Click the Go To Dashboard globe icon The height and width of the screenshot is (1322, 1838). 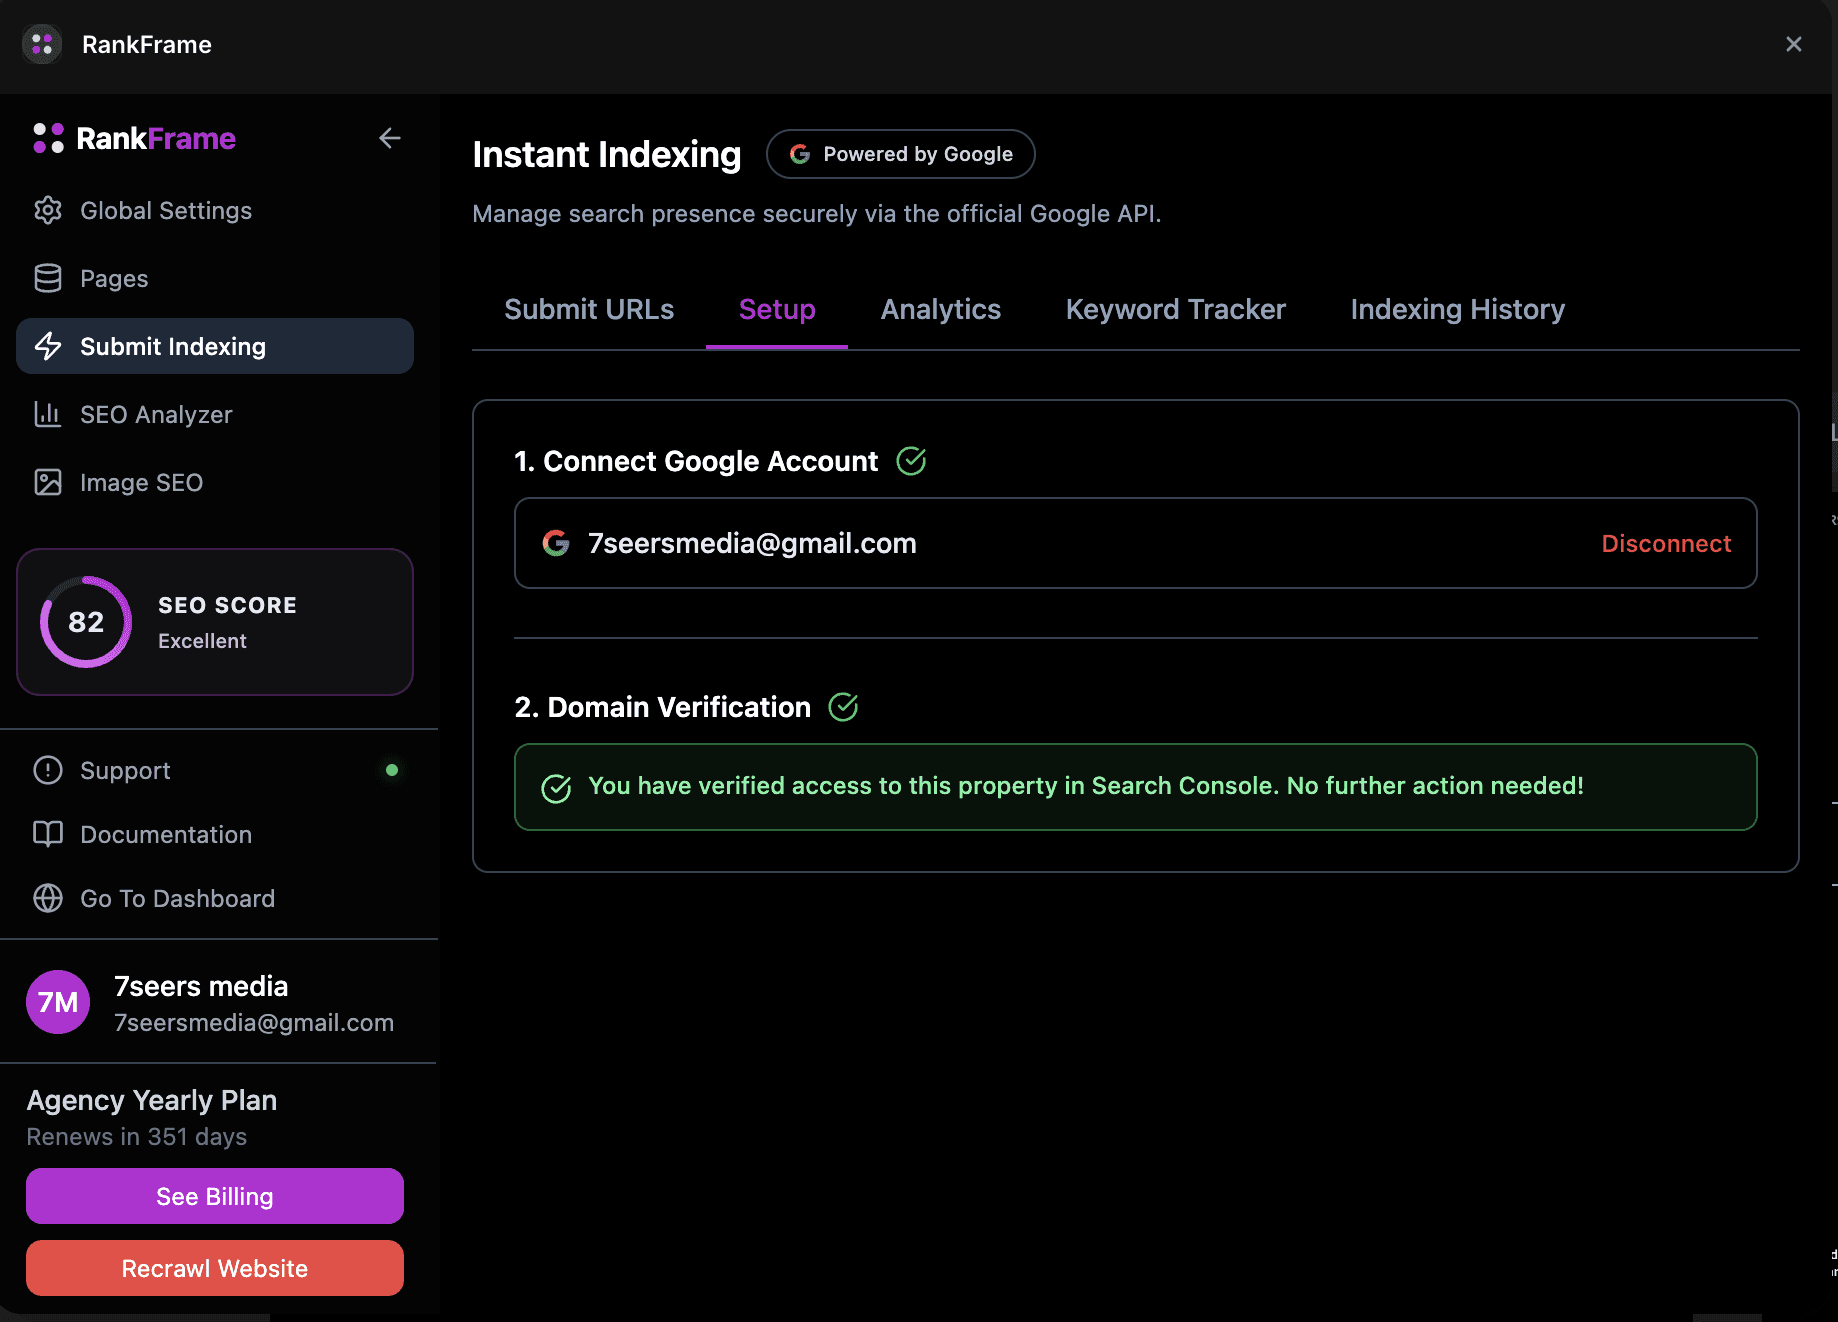coord(48,898)
